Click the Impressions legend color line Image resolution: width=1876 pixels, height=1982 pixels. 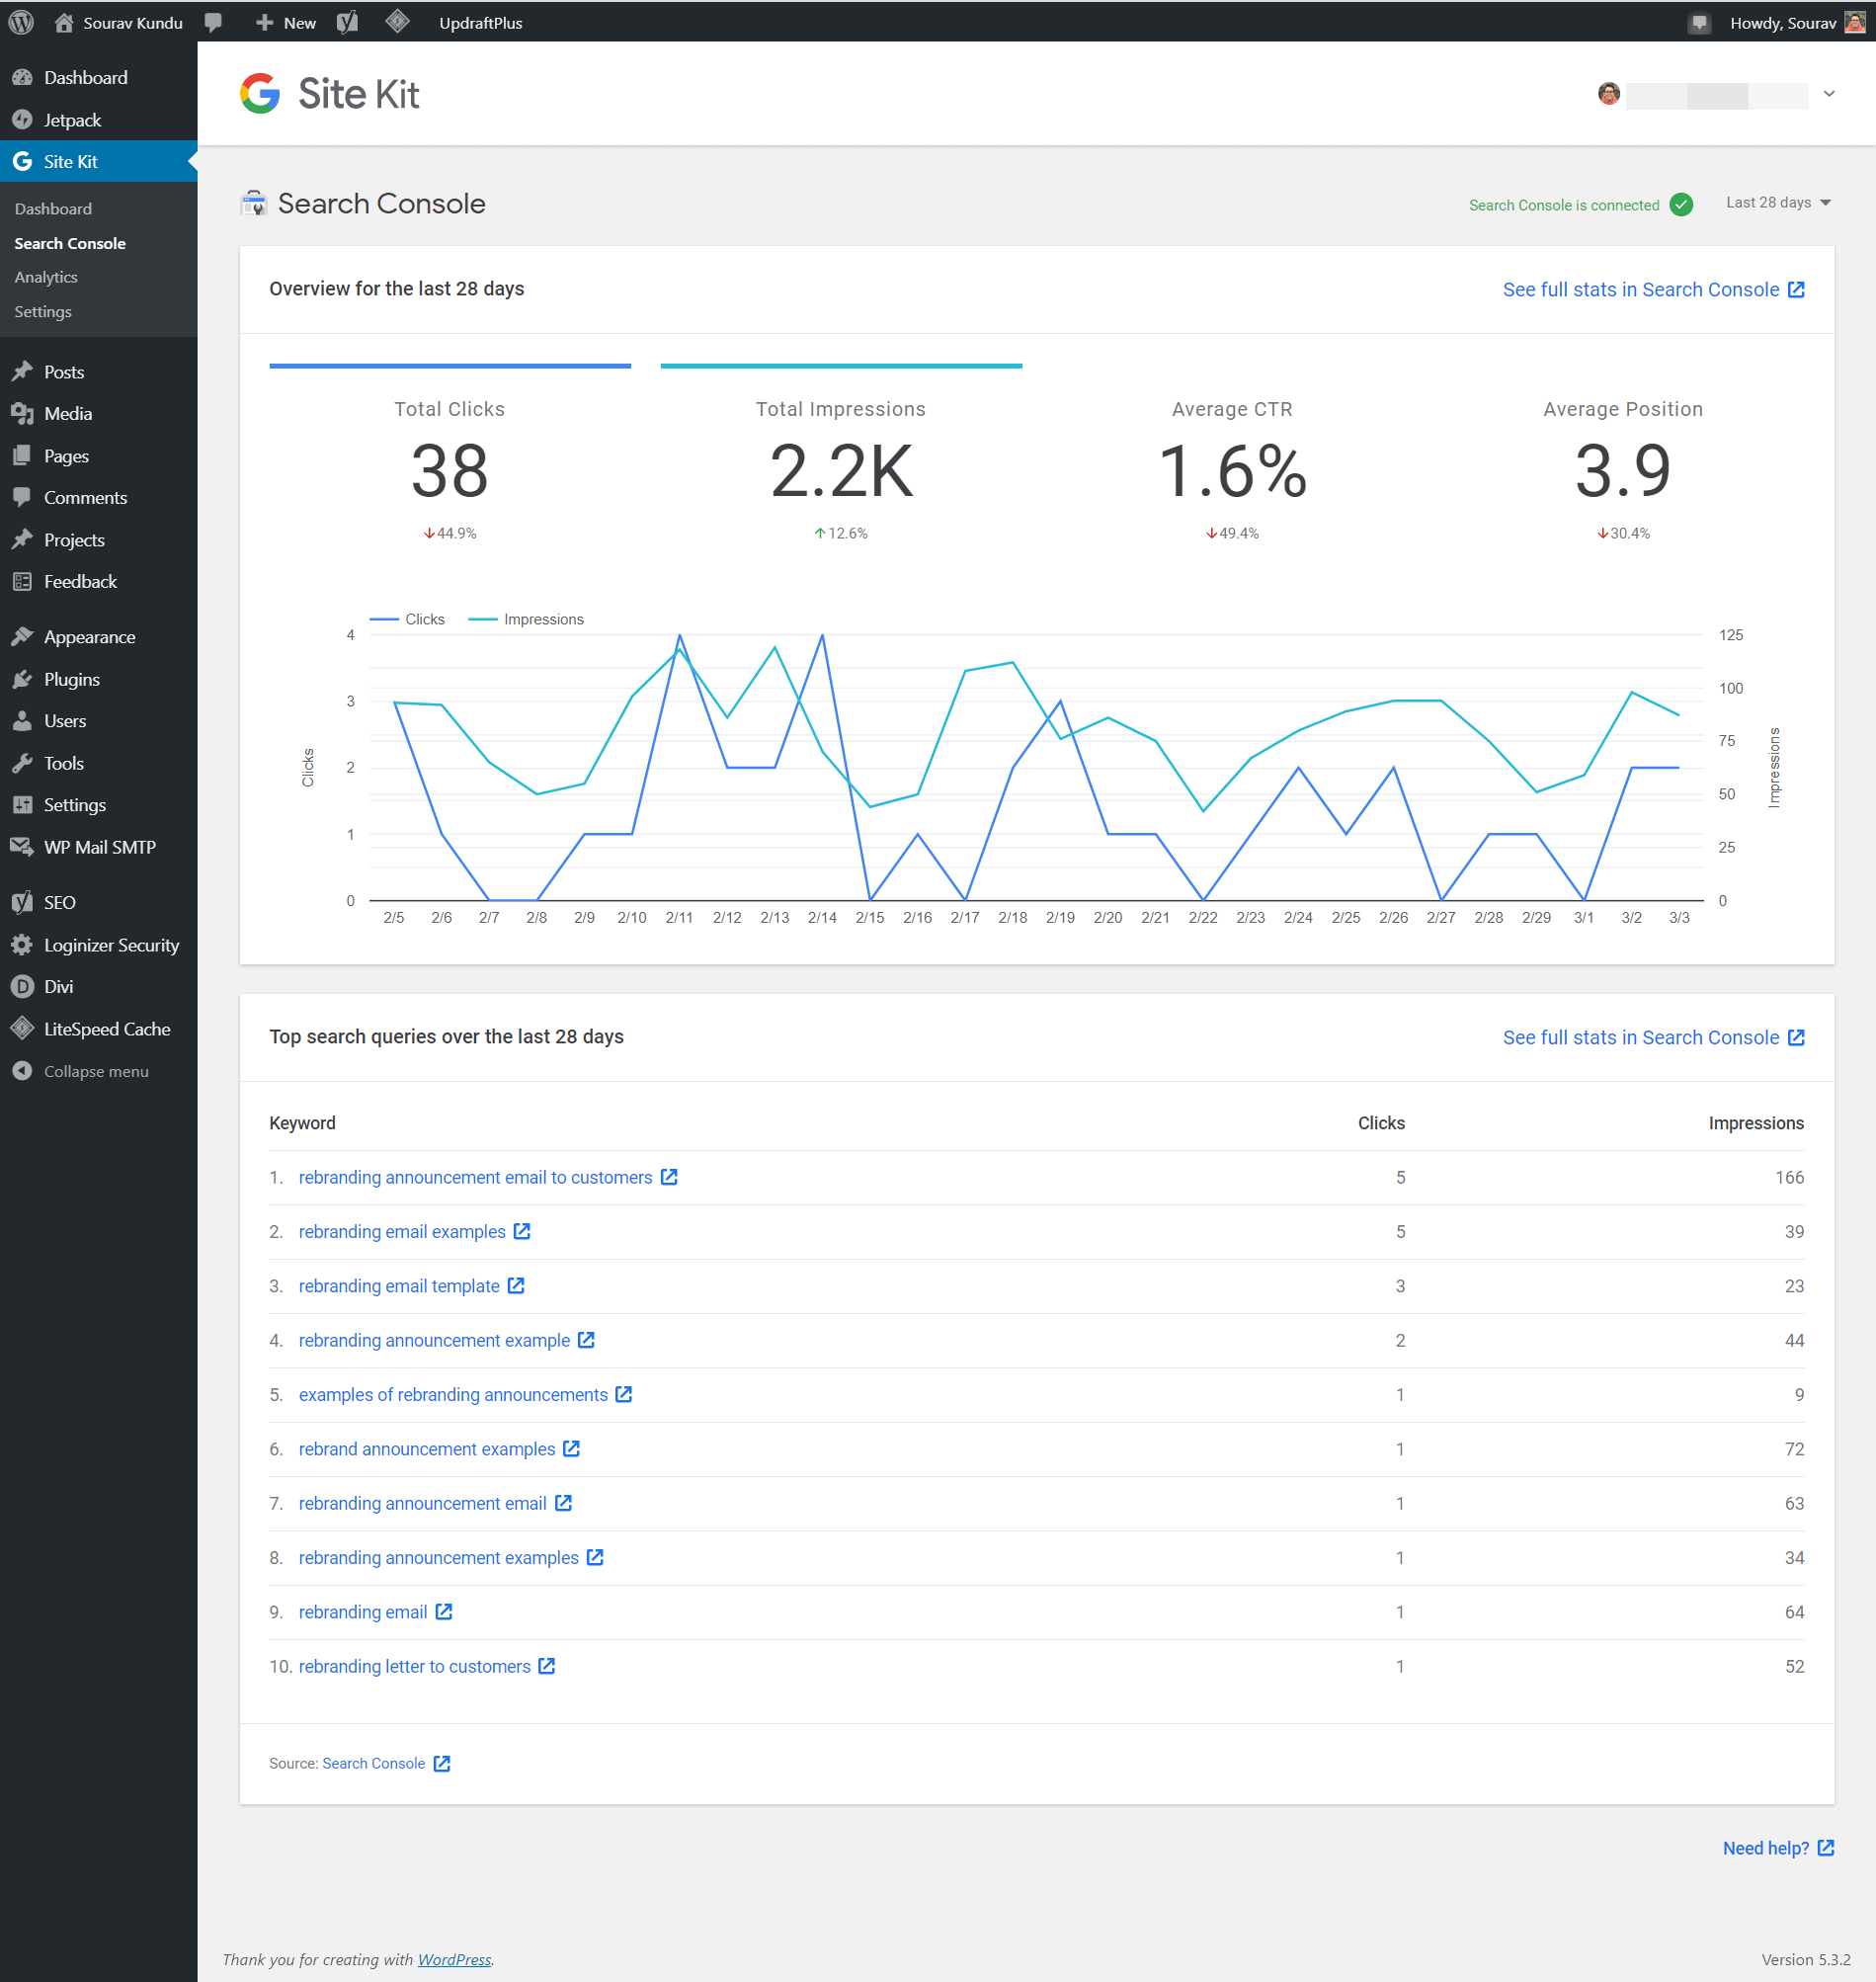(x=483, y=620)
